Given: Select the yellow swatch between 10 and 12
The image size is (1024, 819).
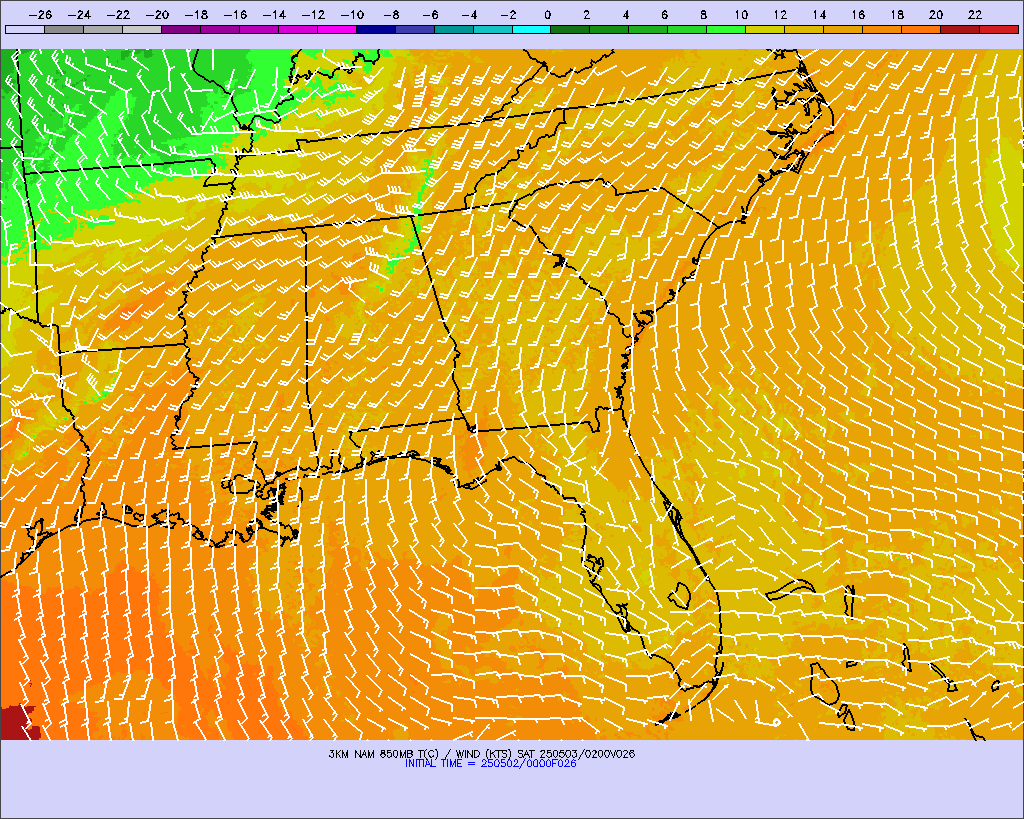Looking at the screenshot, I should point(765,29).
